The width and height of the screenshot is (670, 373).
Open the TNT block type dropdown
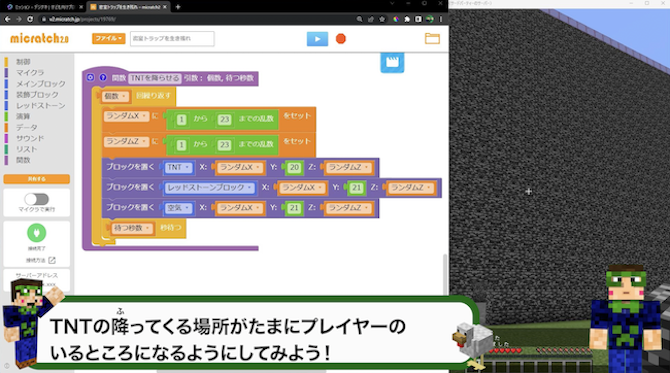pos(178,167)
